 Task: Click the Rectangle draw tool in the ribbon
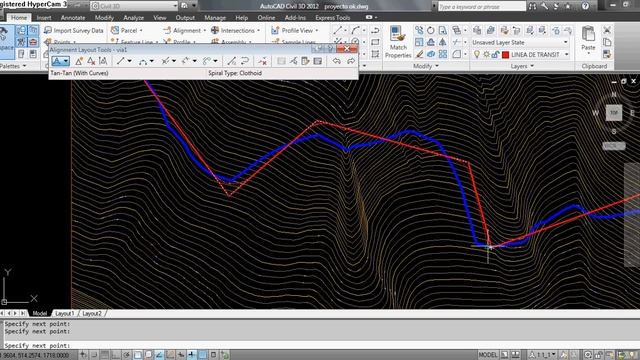[x=375, y=42]
